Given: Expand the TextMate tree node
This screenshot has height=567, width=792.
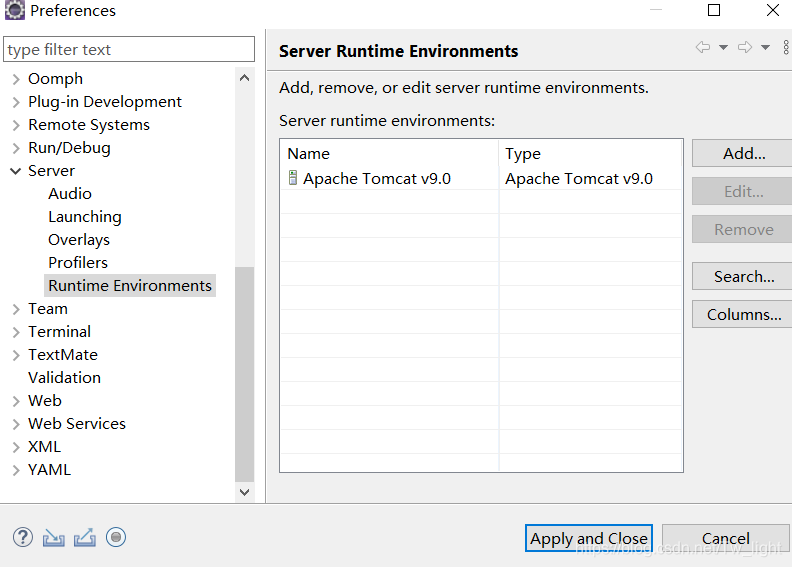Looking at the screenshot, I should click(x=16, y=355).
